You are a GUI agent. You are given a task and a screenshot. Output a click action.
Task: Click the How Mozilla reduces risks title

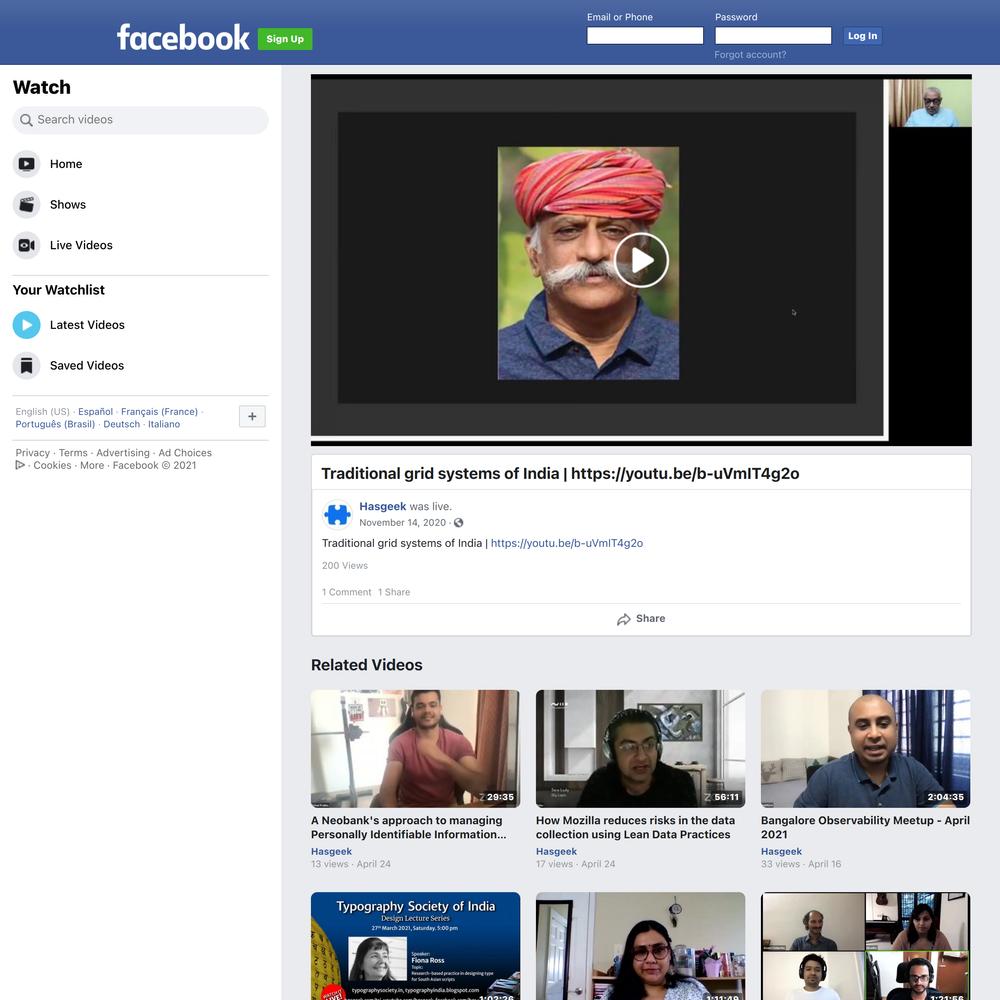tap(635, 828)
